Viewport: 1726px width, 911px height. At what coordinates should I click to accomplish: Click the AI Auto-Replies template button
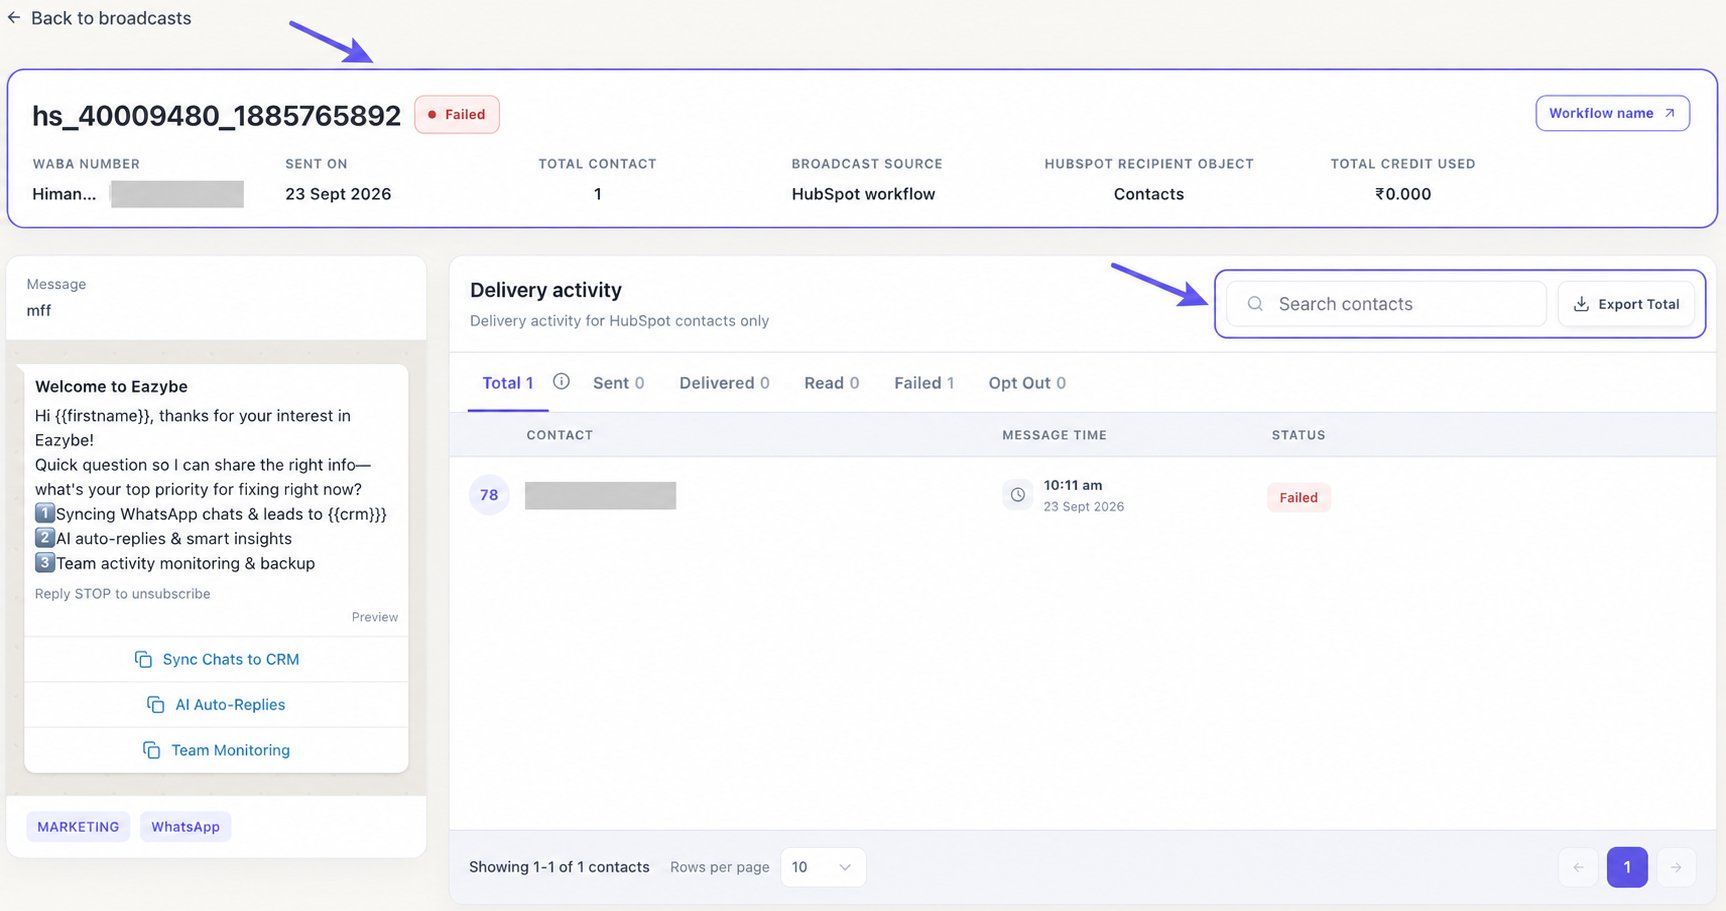pyautogui.click(x=216, y=704)
